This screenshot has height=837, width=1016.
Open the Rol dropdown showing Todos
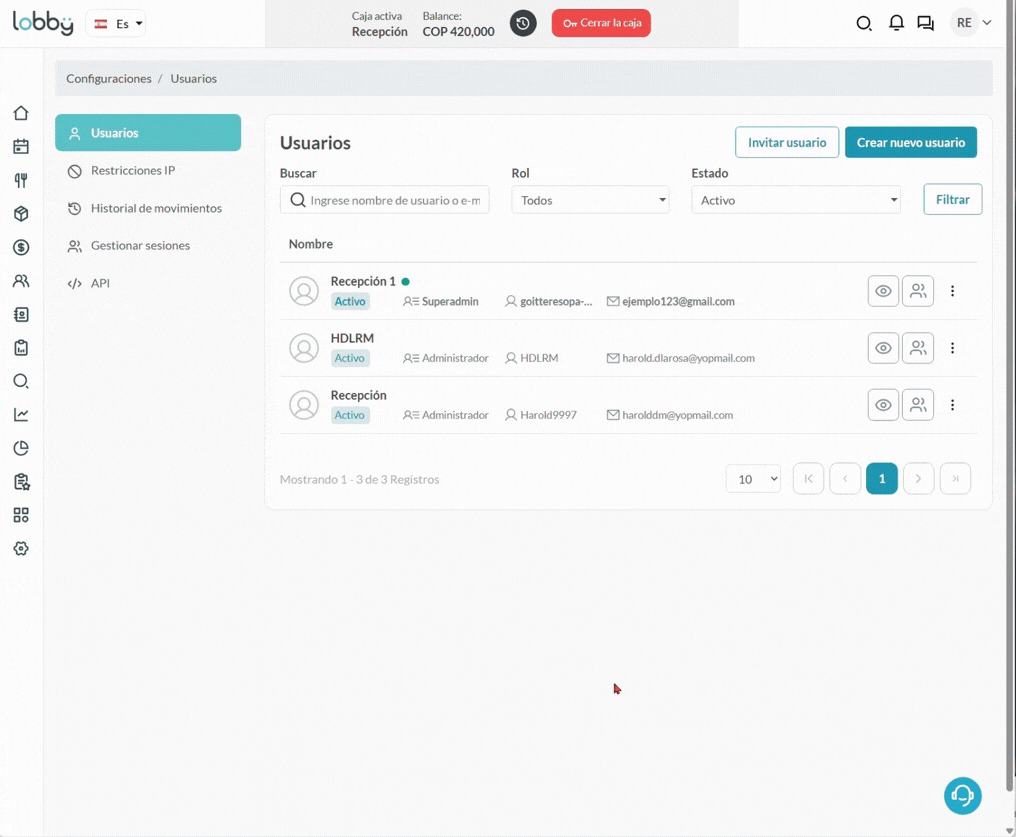pyautogui.click(x=590, y=200)
